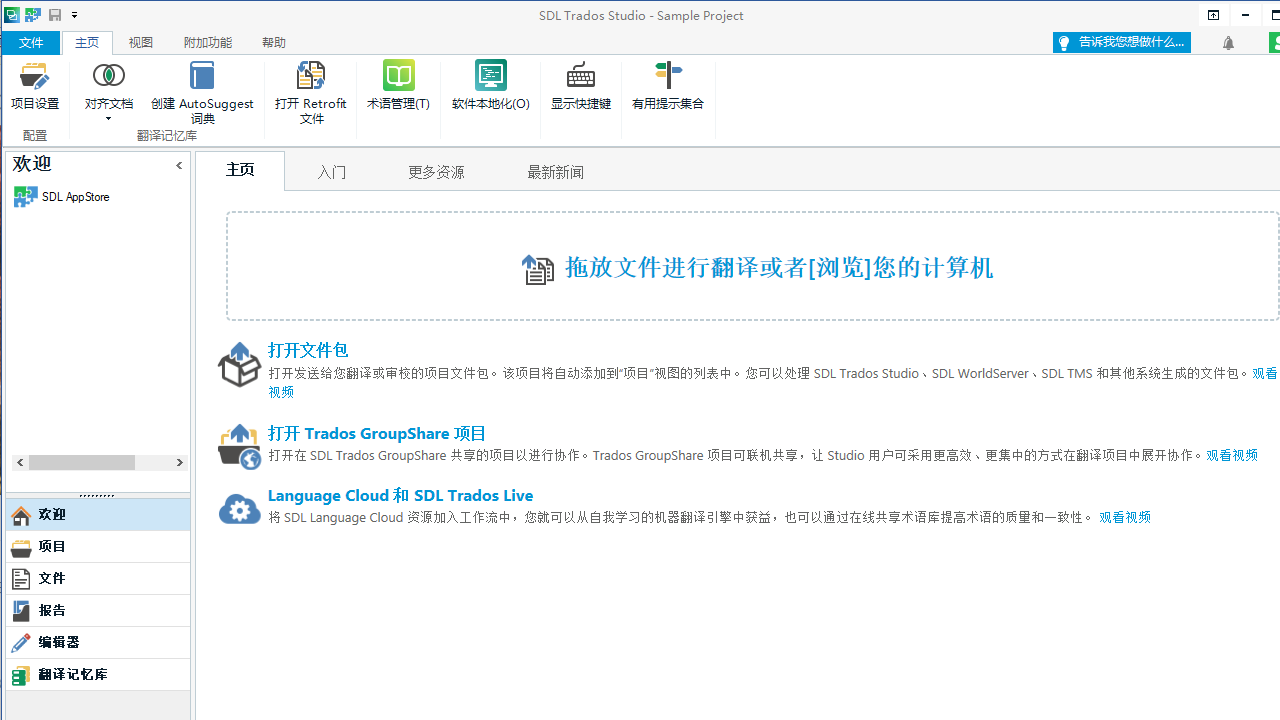Select the 最新新闻 tab
Image resolution: width=1280 pixels, height=720 pixels.
[555, 172]
